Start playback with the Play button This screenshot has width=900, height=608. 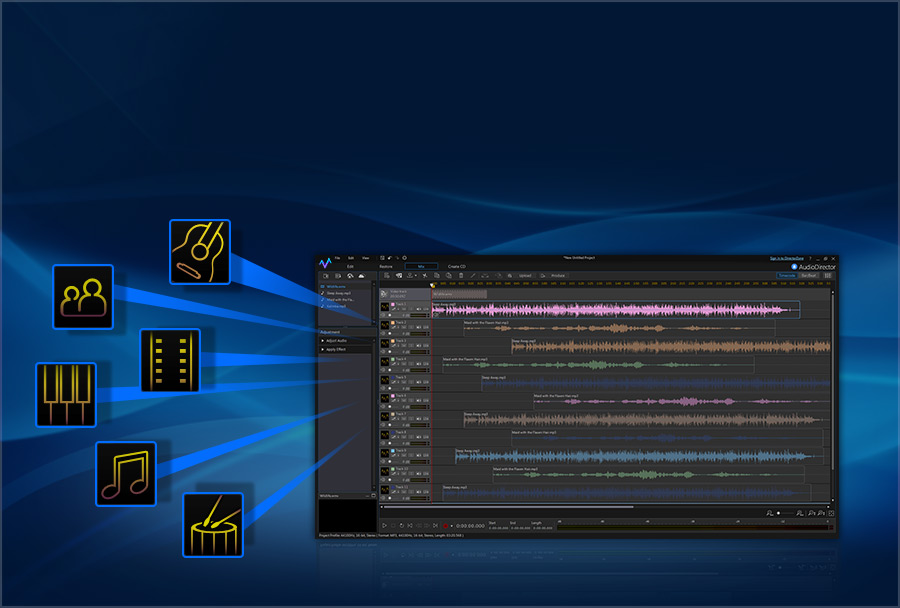[x=385, y=525]
